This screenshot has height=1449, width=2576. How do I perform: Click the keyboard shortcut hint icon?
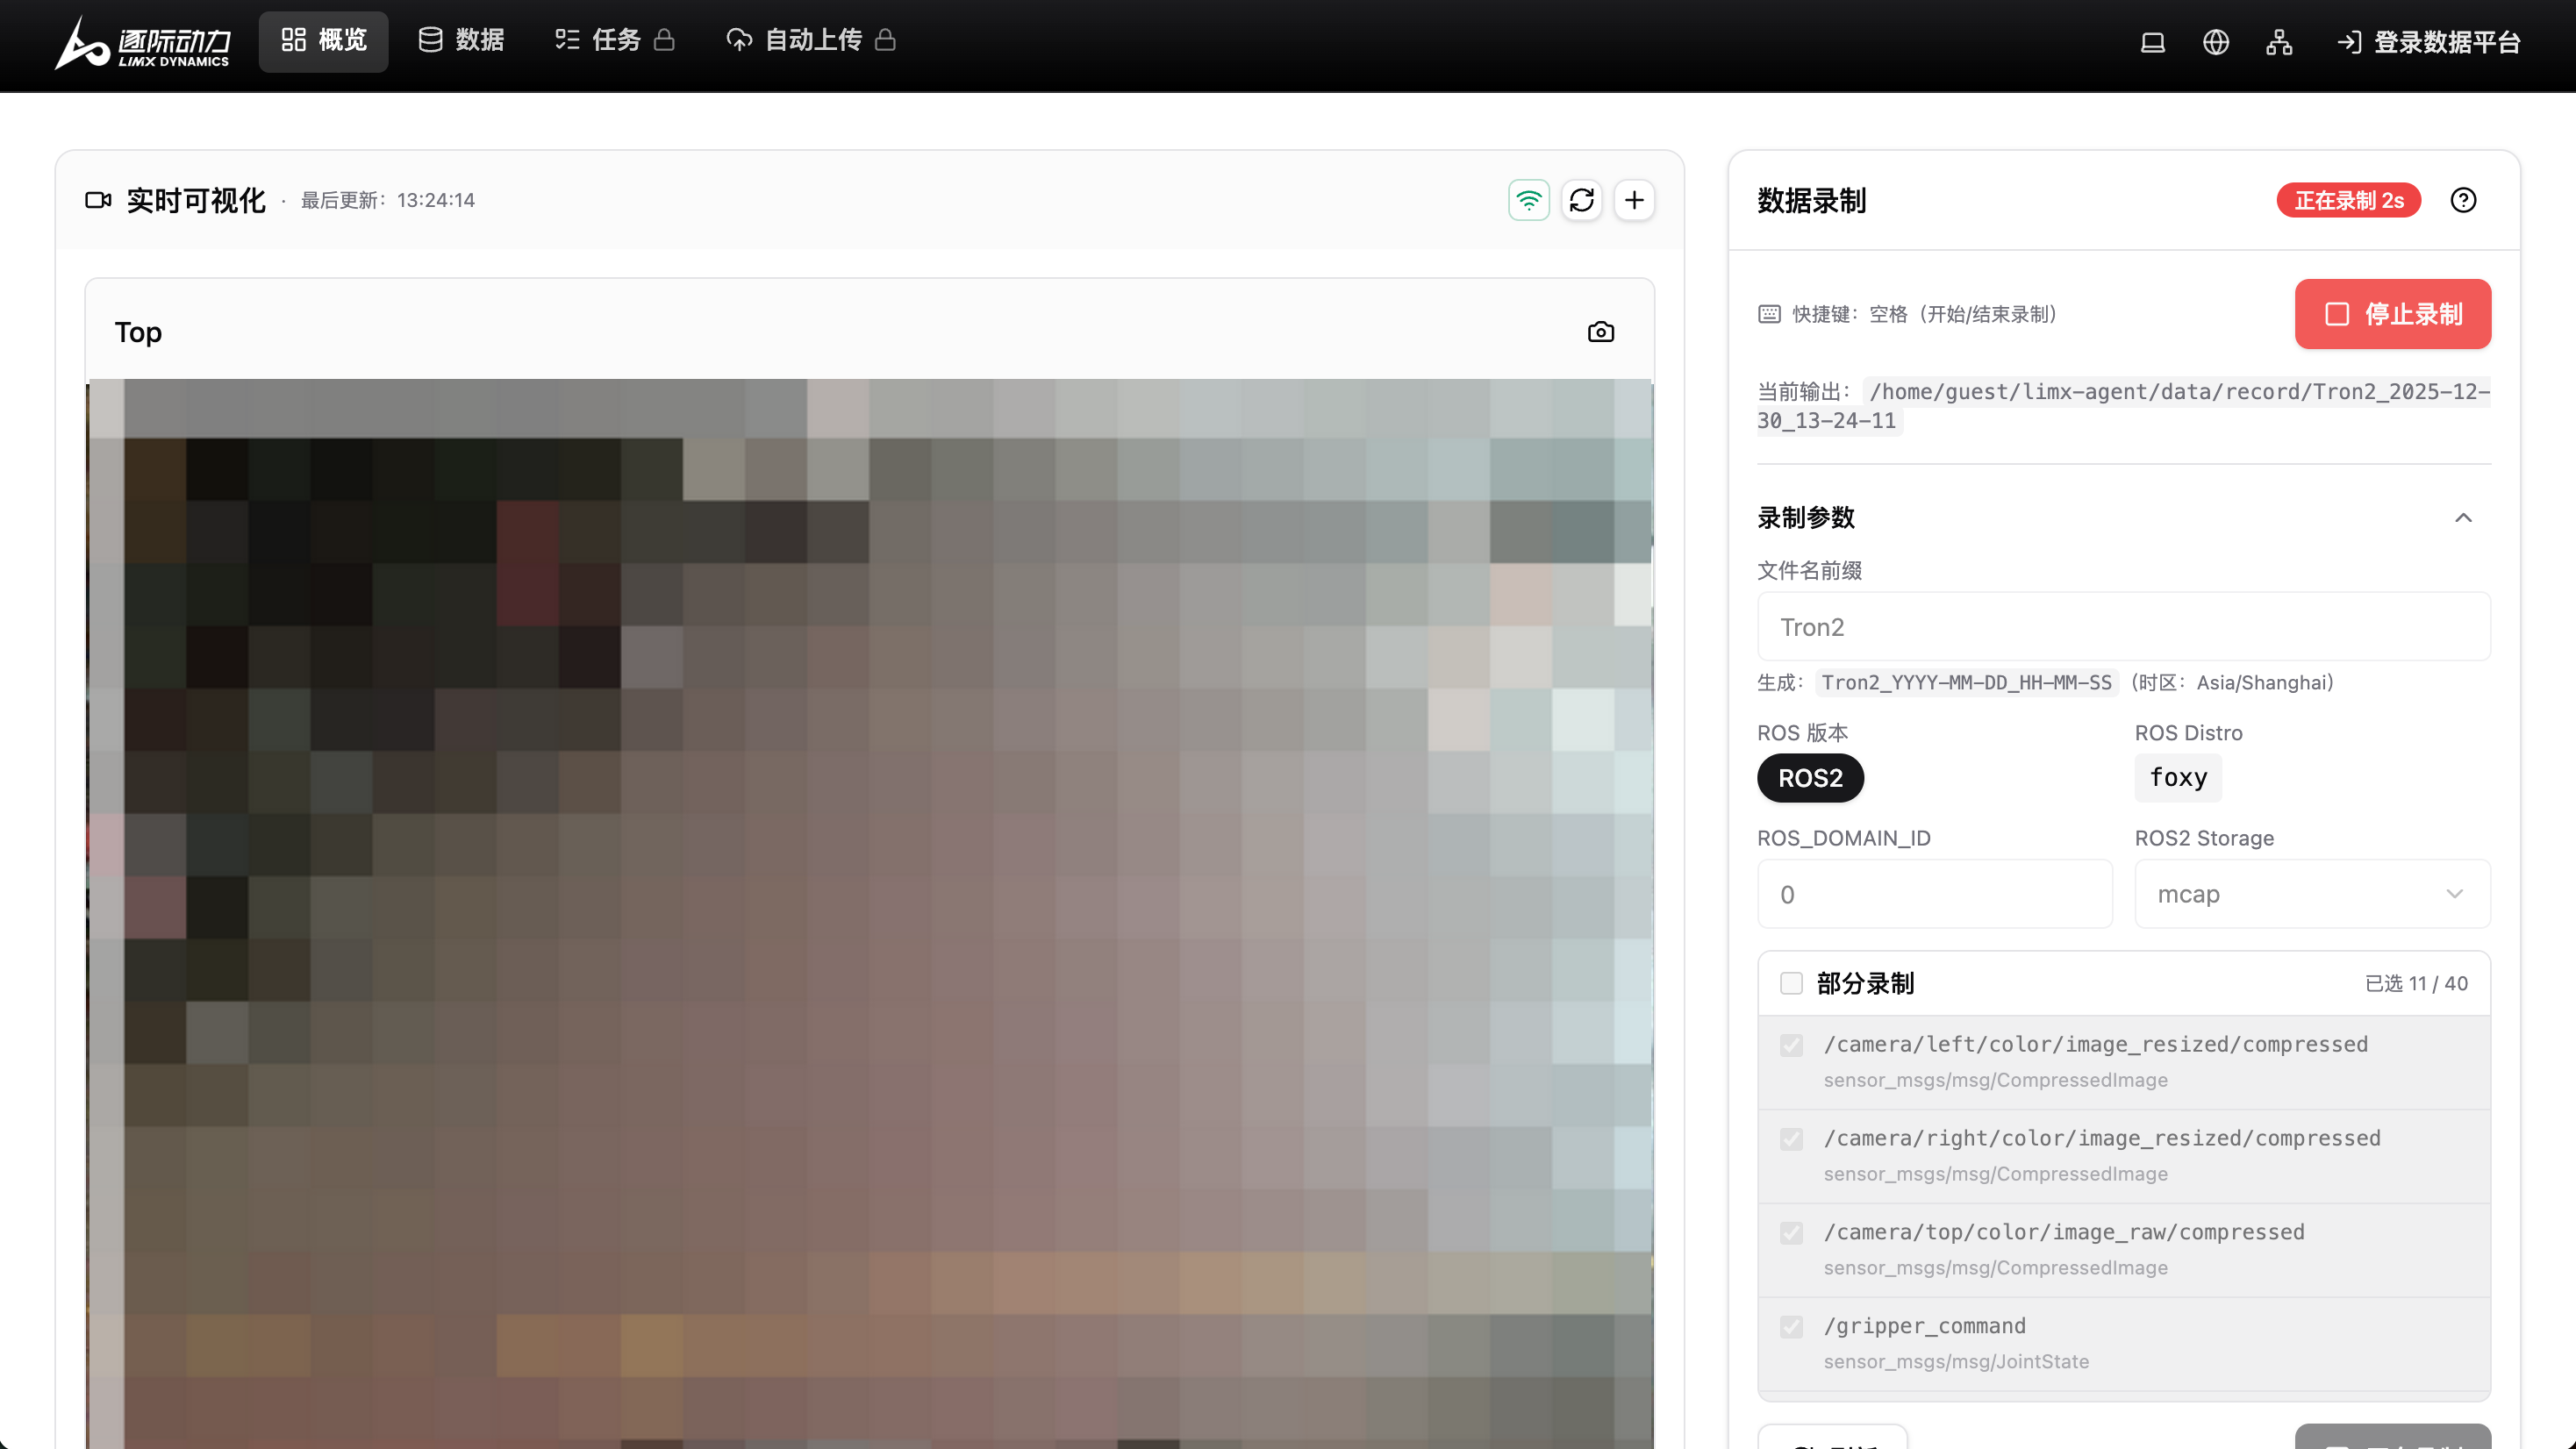[x=1769, y=314]
